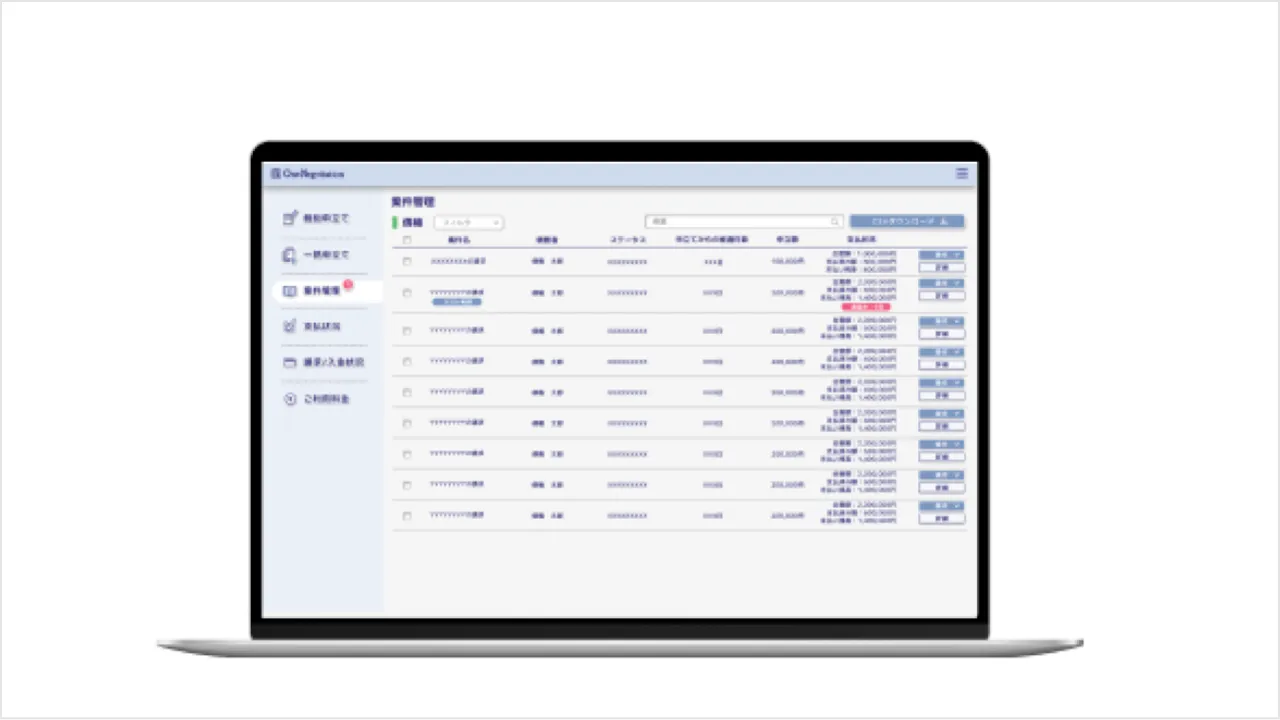Expand the blue dropdown button in the last row

point(941,506)
